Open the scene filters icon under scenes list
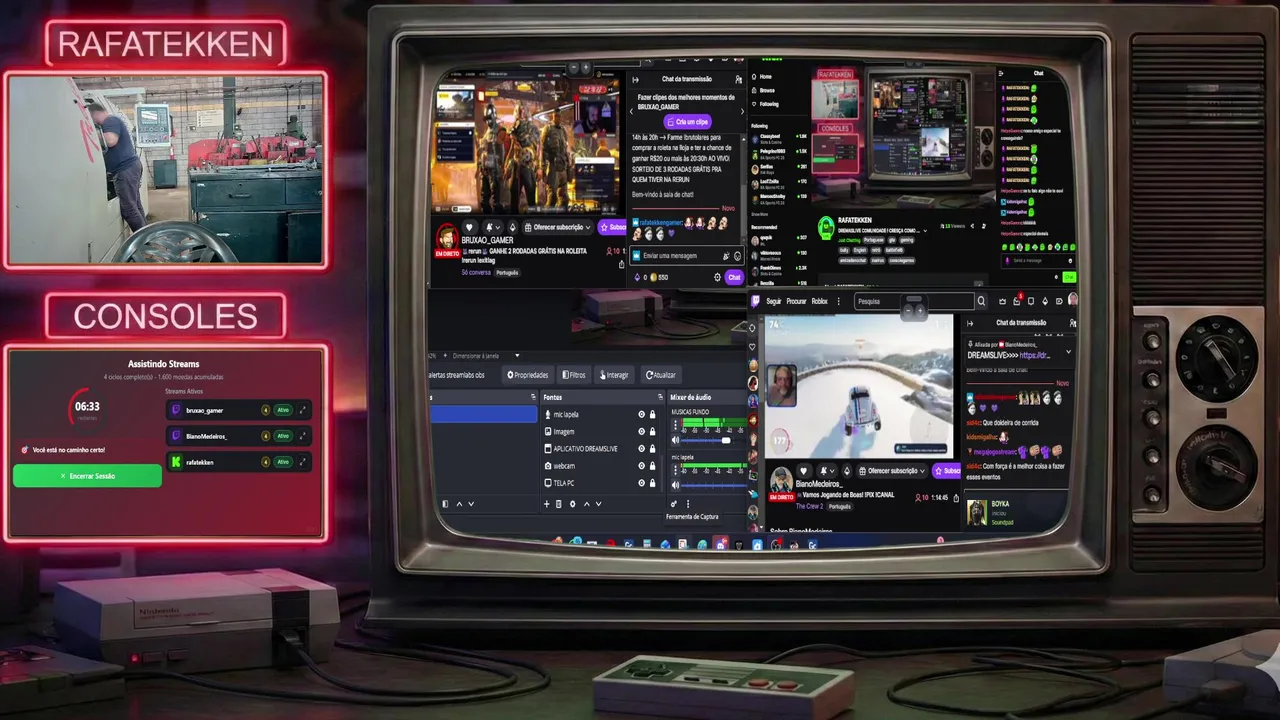Viewport: 1280px width, 720px height. 445,504
